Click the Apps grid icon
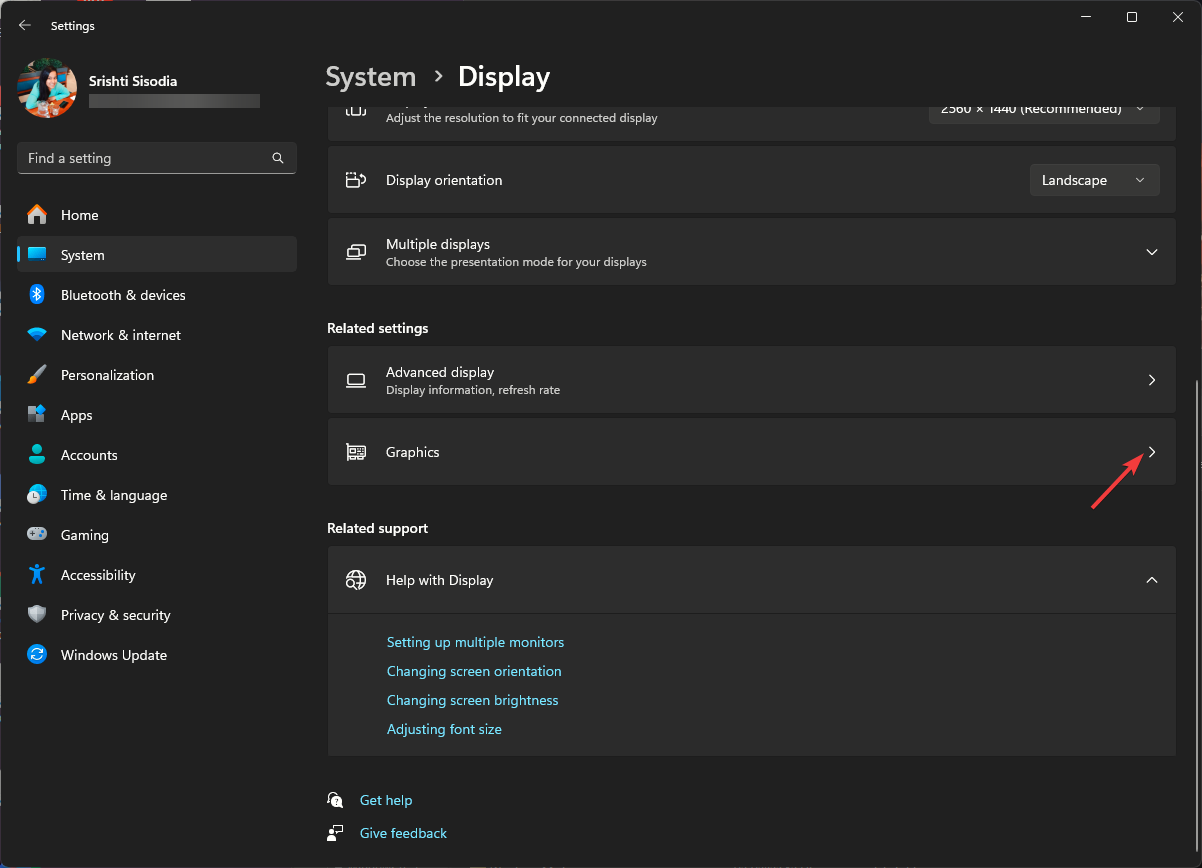 (37, 415)
